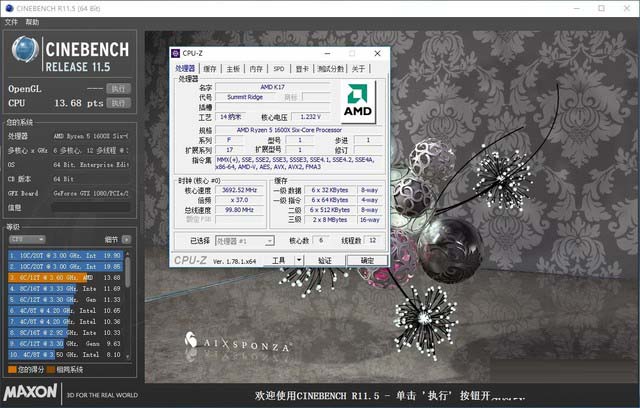Click the CPU-Z title bar app icon
Viewport: 640px width, 408px height.
tap(176, 53)
